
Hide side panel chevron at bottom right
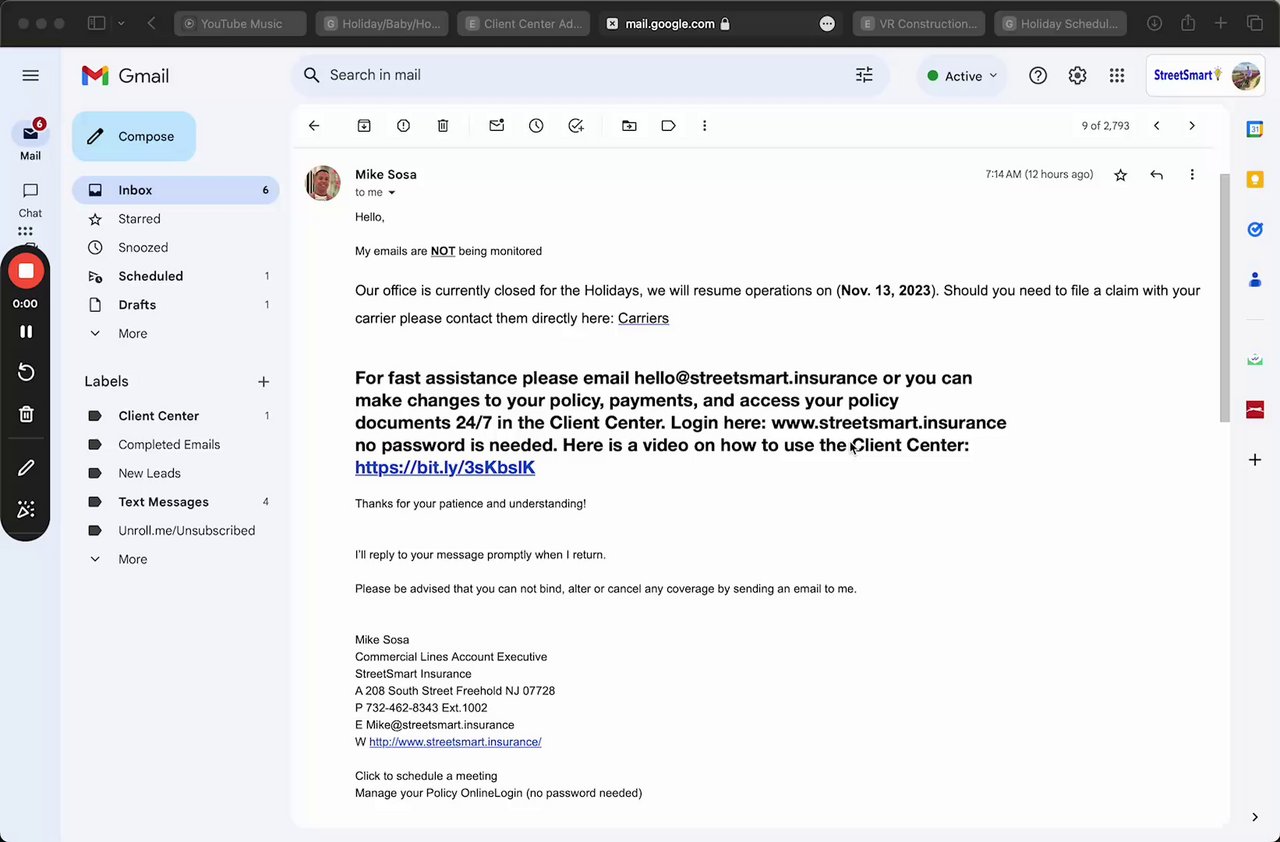coord(1255,817)
